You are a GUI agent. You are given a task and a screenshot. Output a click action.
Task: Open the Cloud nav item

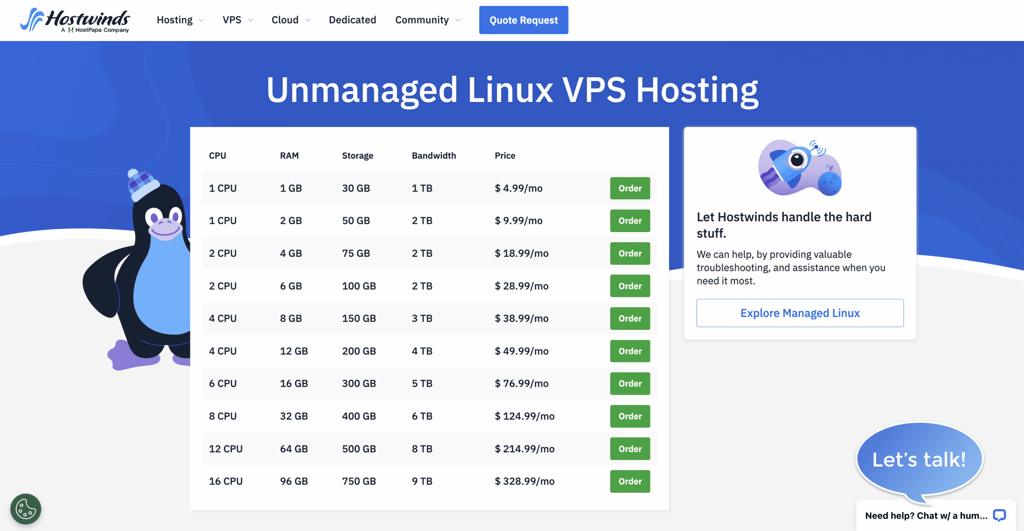click(285, 20)
